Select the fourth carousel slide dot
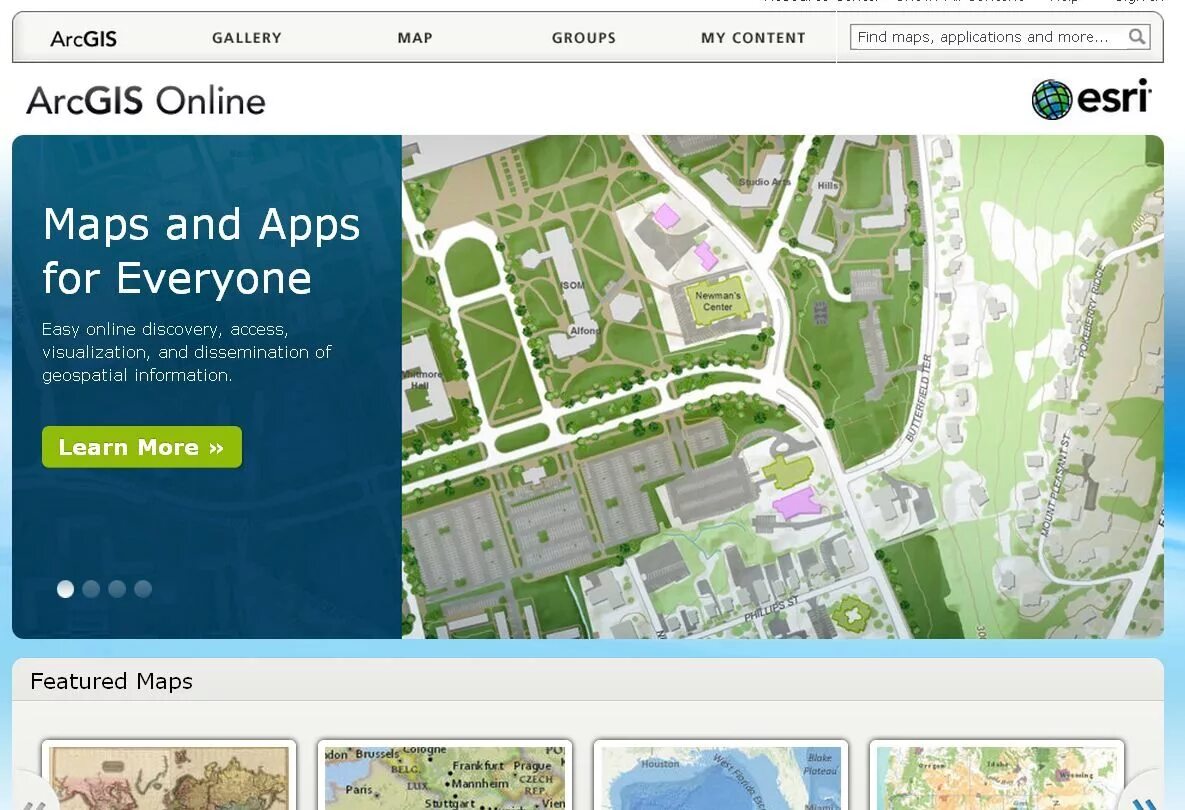Screen dimensions: 1185x810 tap(143, 589)
